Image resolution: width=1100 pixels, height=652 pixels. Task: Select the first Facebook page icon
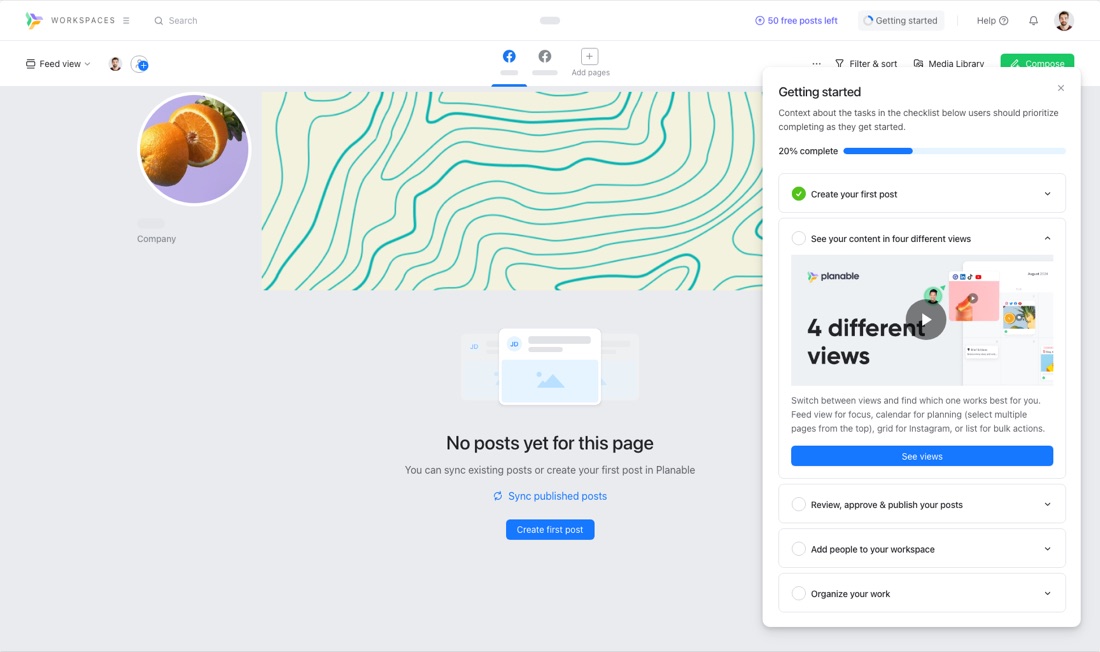pos(509,56)
